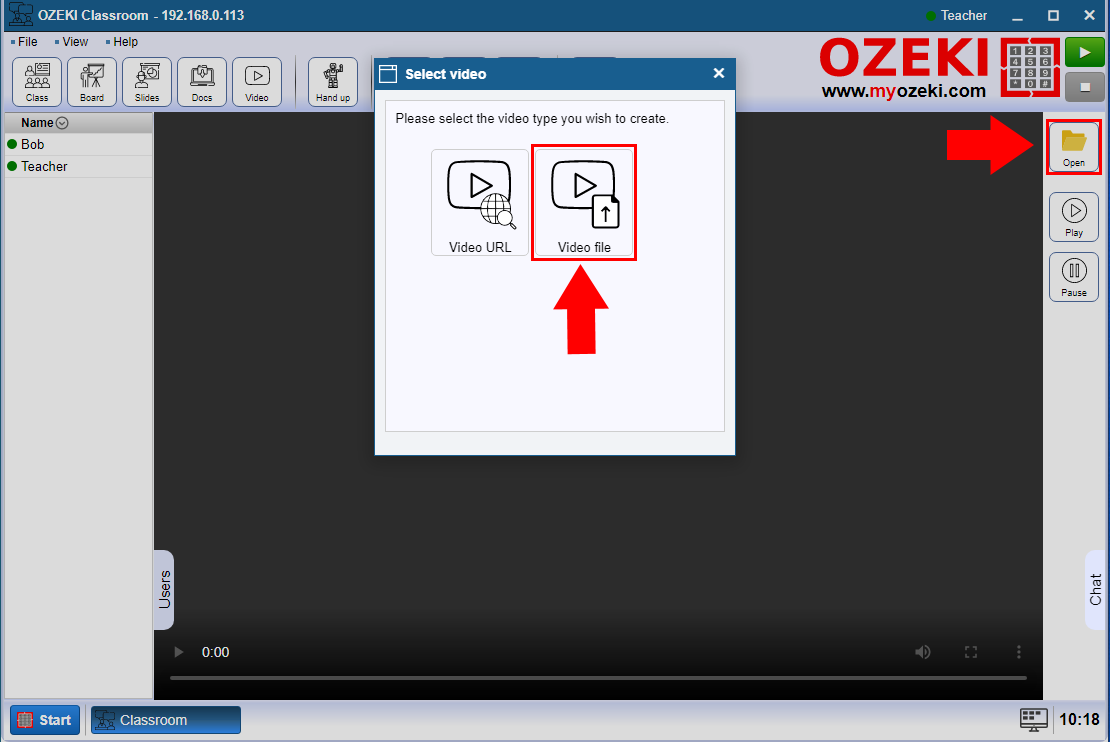Choose the Video URL option
1110x742 pixels.
click(480, 202)
